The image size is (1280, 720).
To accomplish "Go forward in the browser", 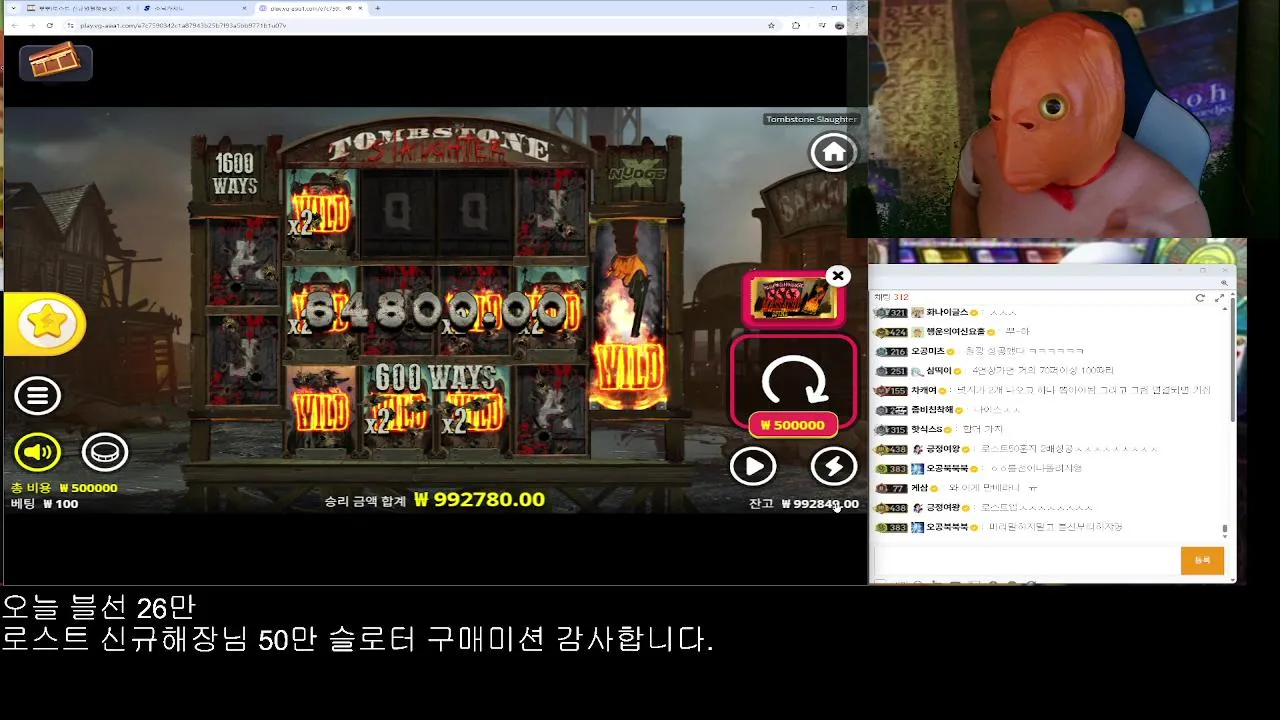I will click(31, 25).
